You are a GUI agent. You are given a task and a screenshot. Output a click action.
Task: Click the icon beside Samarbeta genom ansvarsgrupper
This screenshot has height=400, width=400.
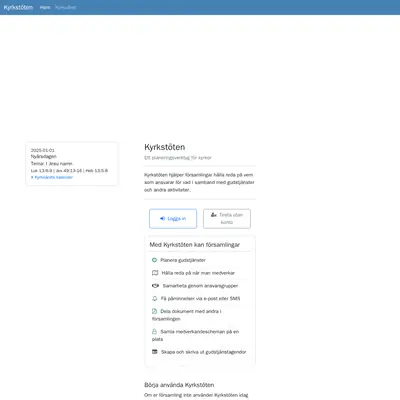tap(155, 286)
